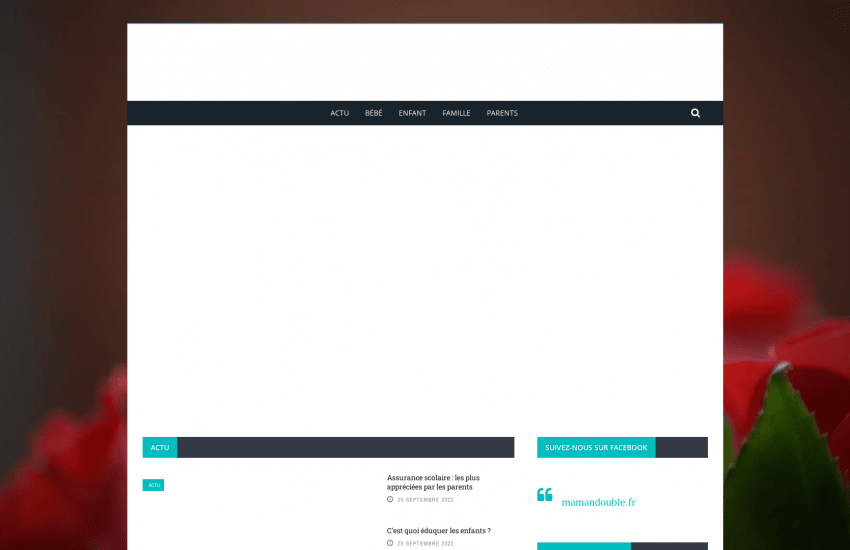Select ENFANT in the navigation bar
The image size is (850, 550).
[412, 113]
